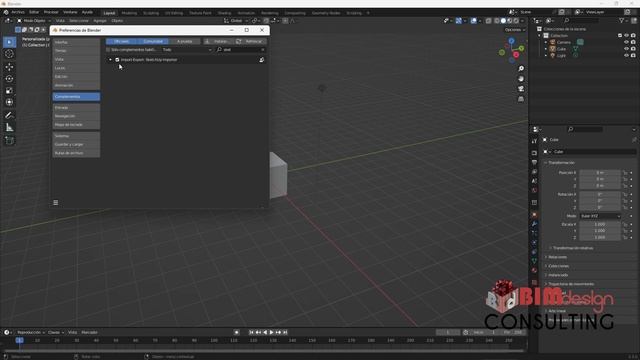Open the Modifier properties wrench tab
The width and height of the screenshot is (640, 360).
point(534,224)
